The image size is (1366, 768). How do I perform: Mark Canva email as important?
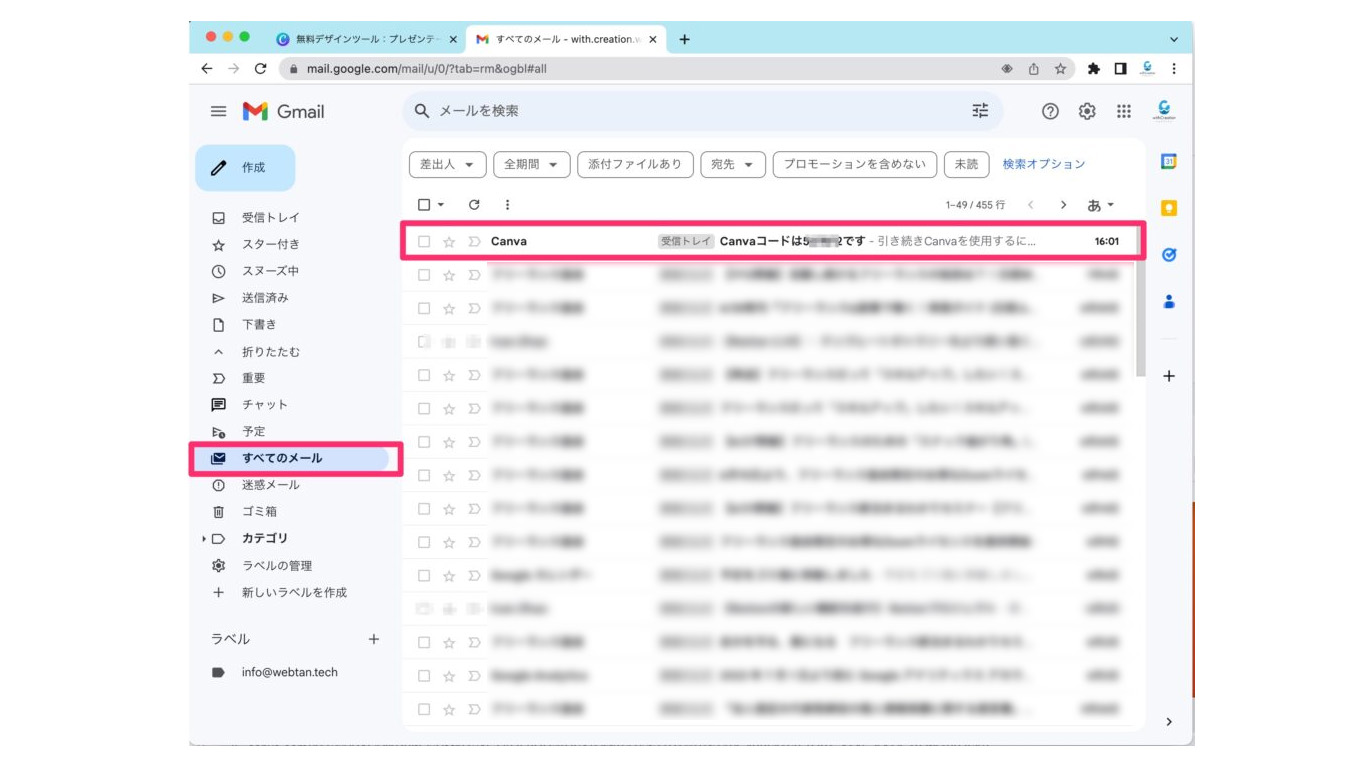click(474, 241)
